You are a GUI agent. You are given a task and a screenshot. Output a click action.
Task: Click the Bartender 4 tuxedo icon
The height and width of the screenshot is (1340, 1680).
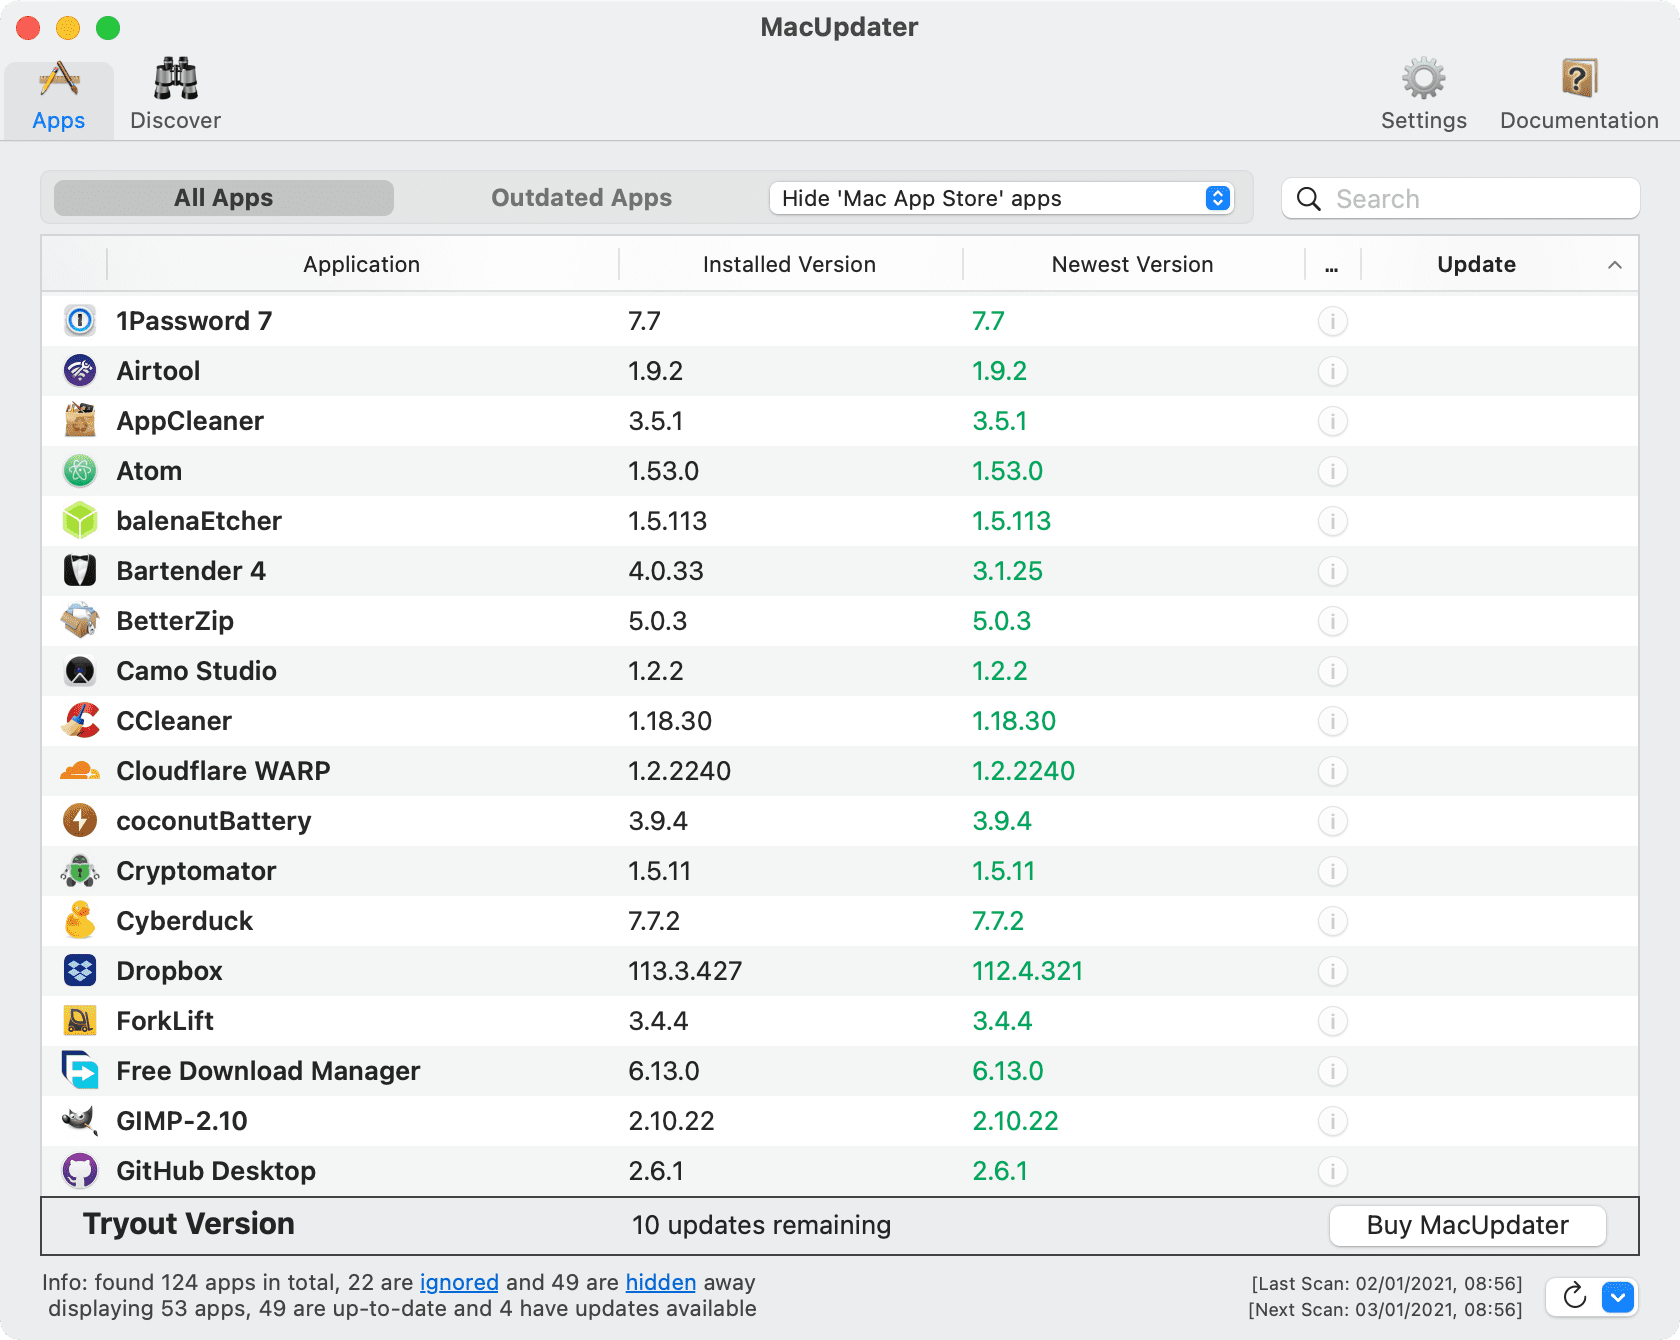tap(80, 571)
